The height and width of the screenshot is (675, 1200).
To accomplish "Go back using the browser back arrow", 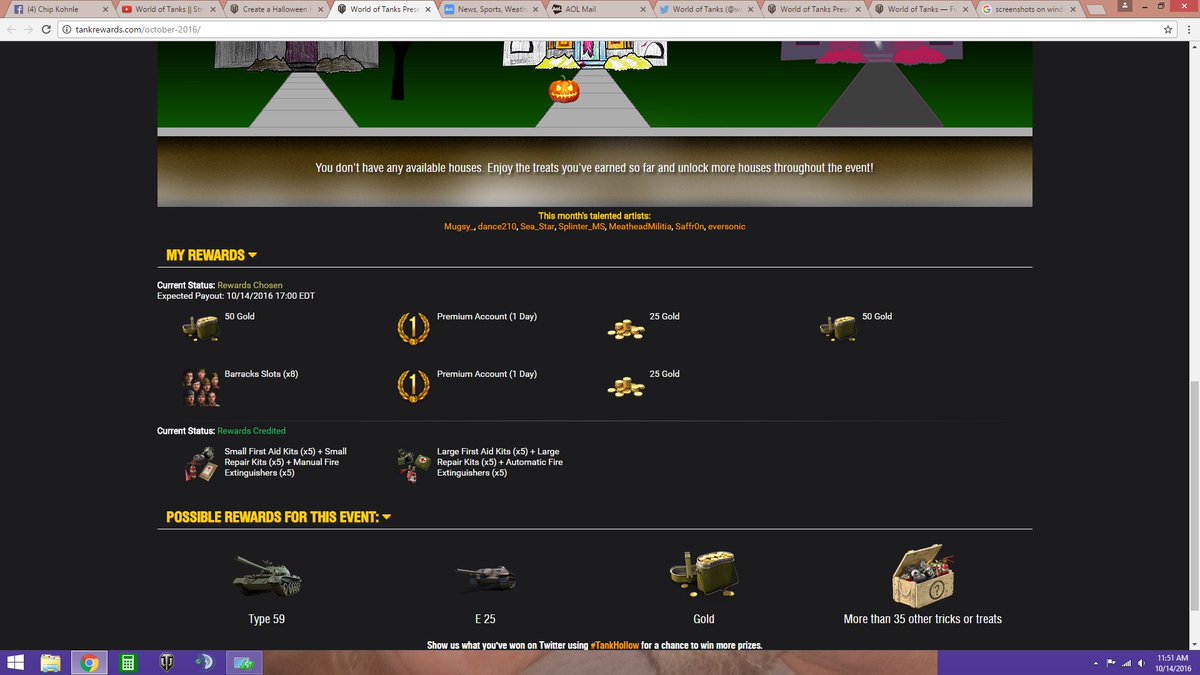I will (x=11, y=29).
